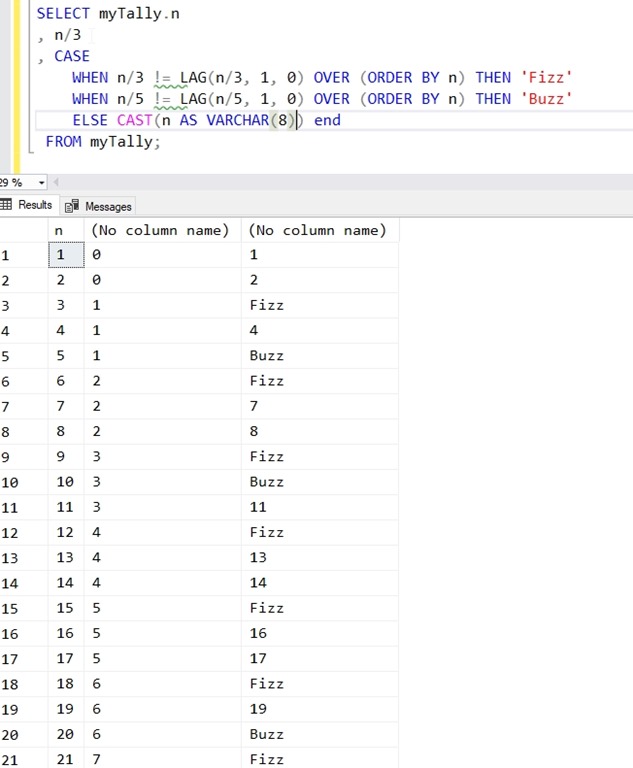
Task: Select the Results tab
Action: (x=34, y=205)
